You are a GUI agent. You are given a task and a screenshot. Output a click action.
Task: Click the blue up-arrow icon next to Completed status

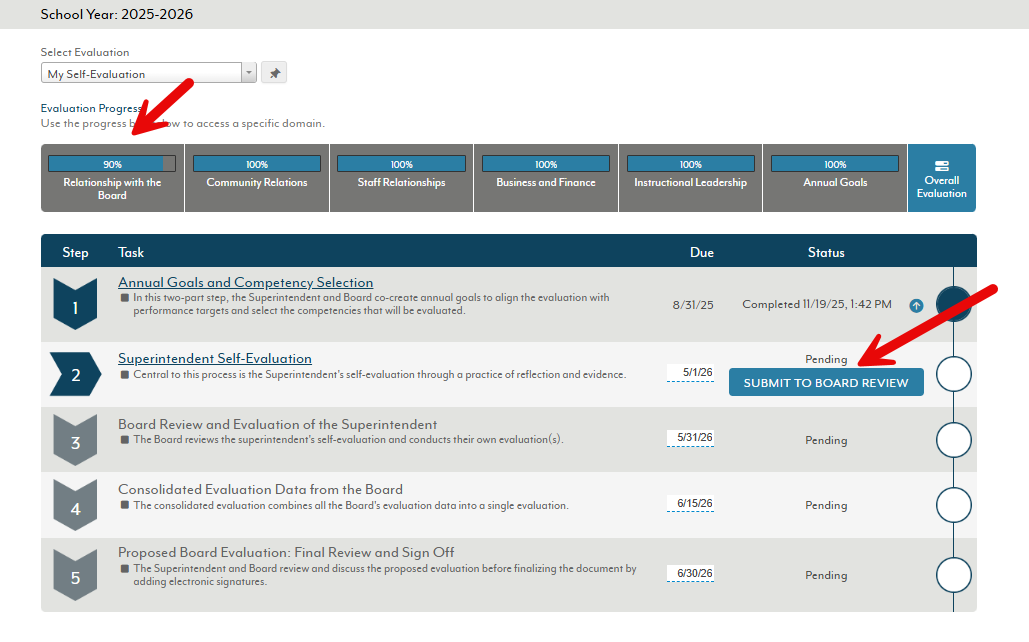[x=916, y=306]
